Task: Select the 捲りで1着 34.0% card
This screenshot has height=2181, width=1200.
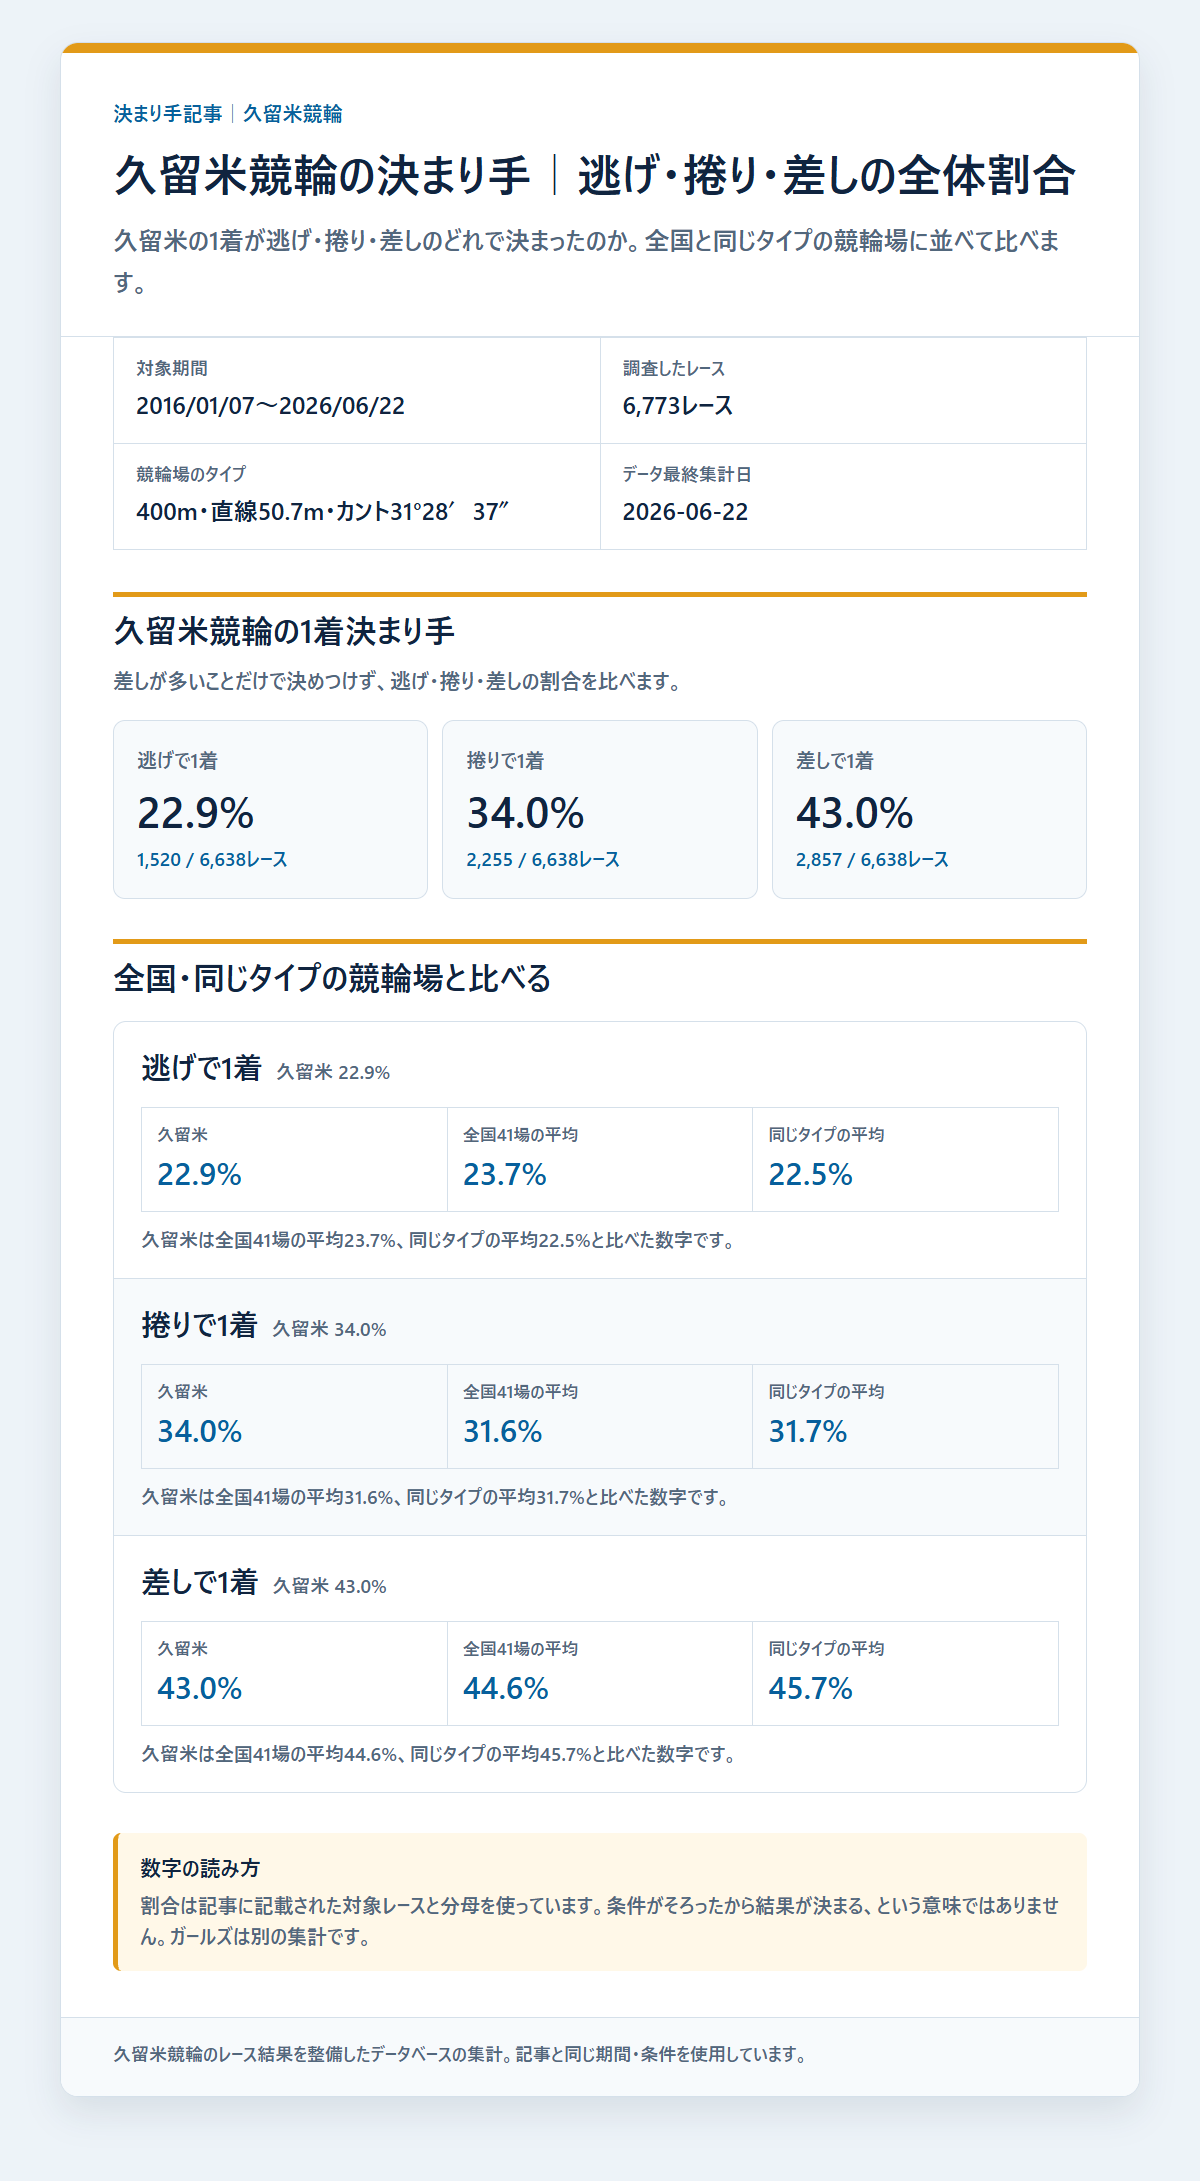Action: [600, 809]
